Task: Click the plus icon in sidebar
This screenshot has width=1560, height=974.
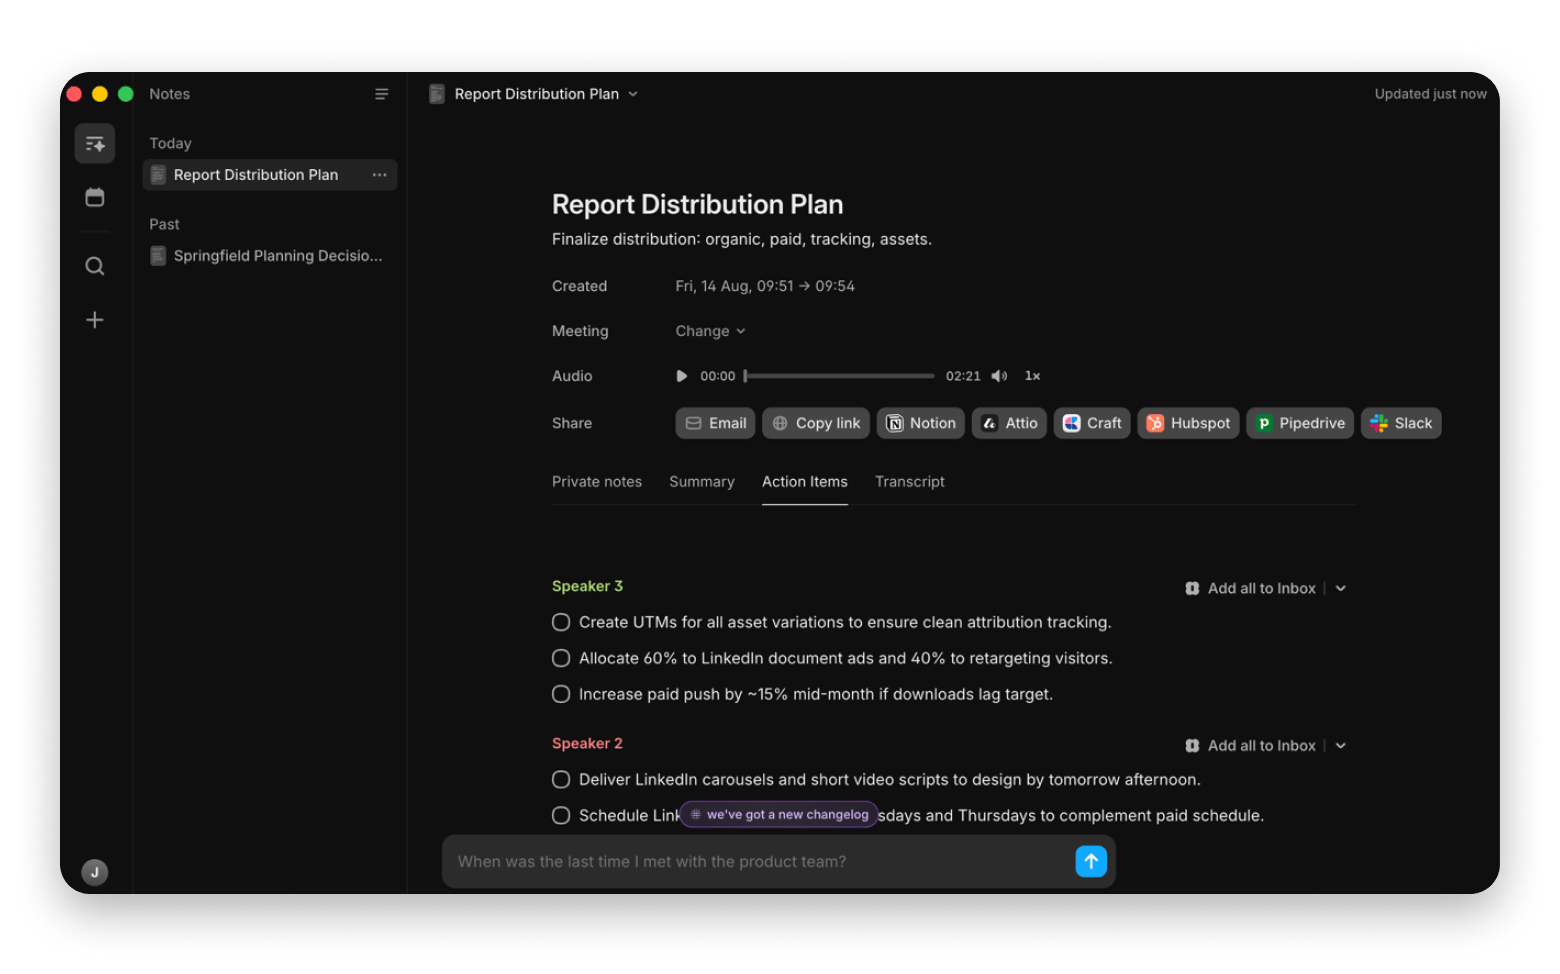Action: (95, 320)
